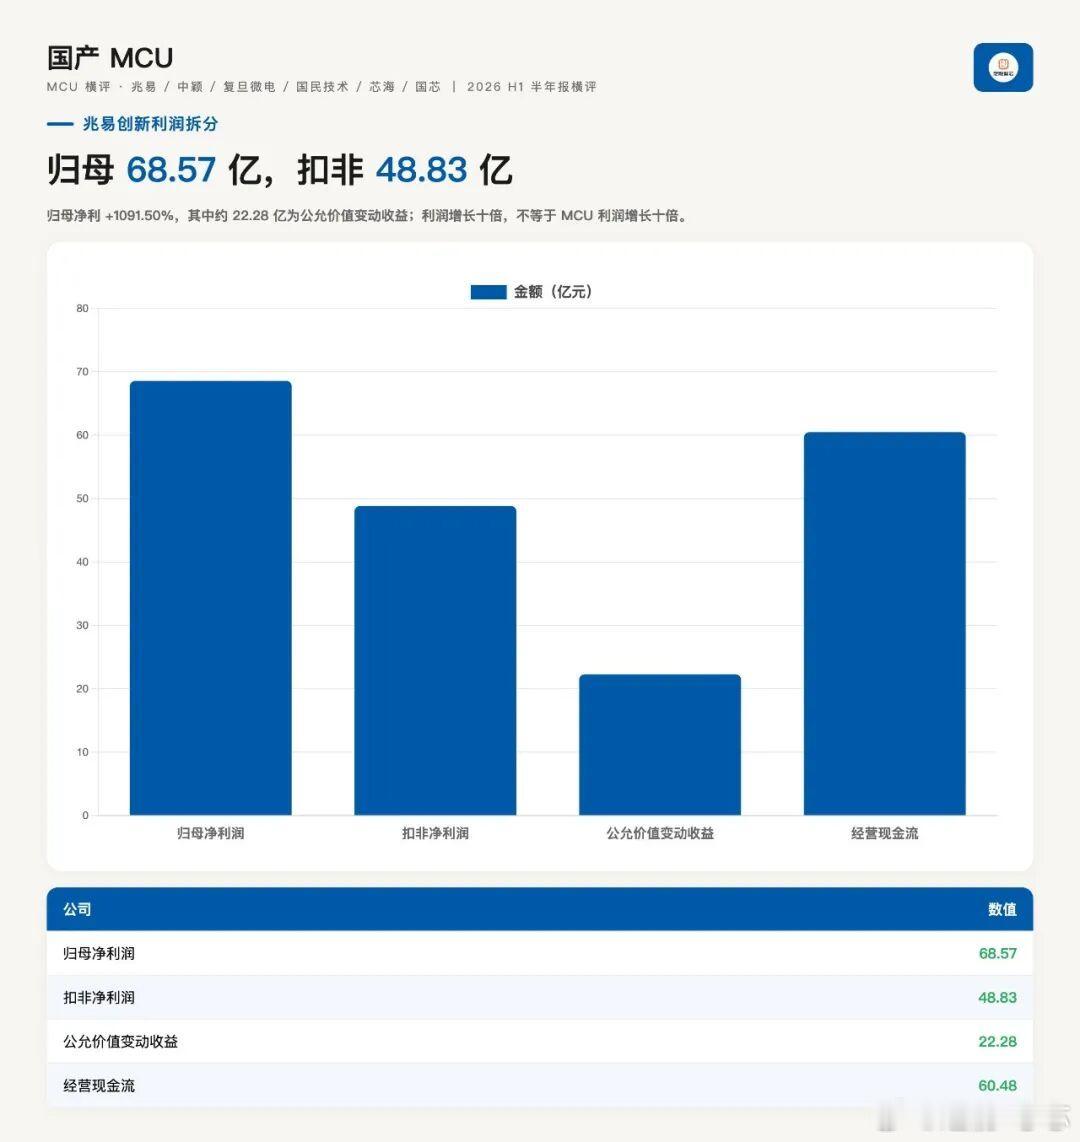1080x1142 pixels.
Task: Click the 60.48 value in table
Action: point(997,1085)
